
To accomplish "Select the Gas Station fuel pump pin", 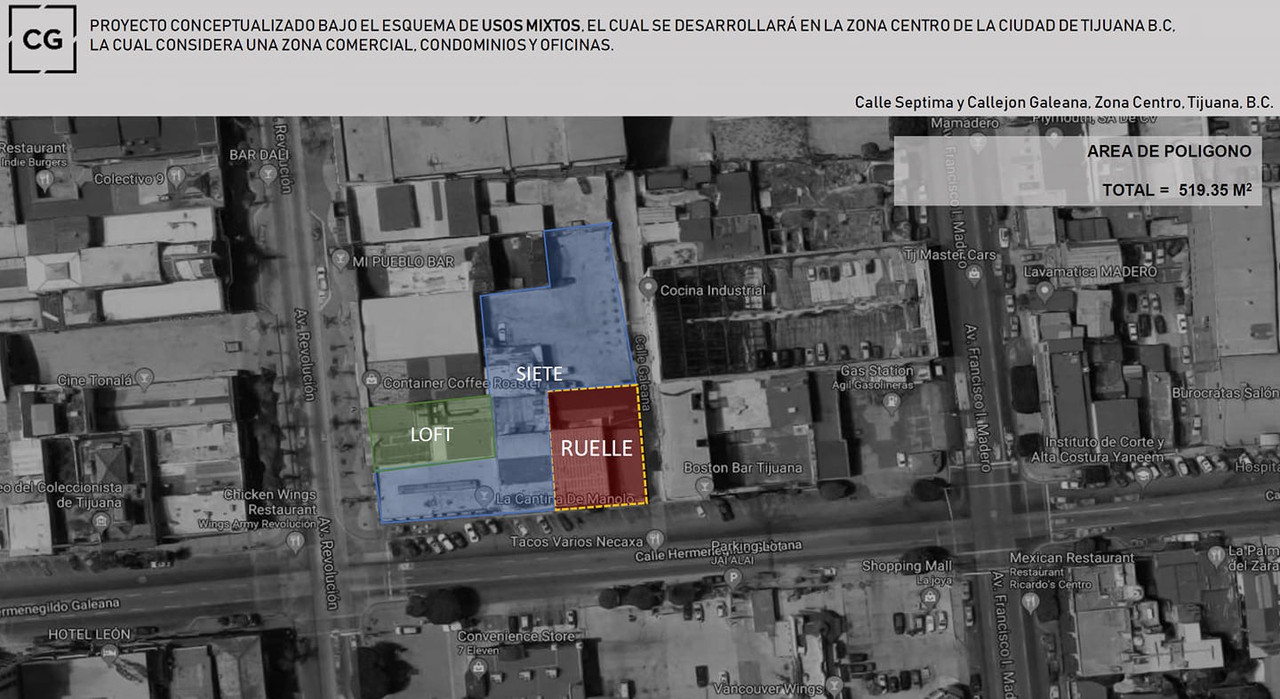I will pos(892,402).
